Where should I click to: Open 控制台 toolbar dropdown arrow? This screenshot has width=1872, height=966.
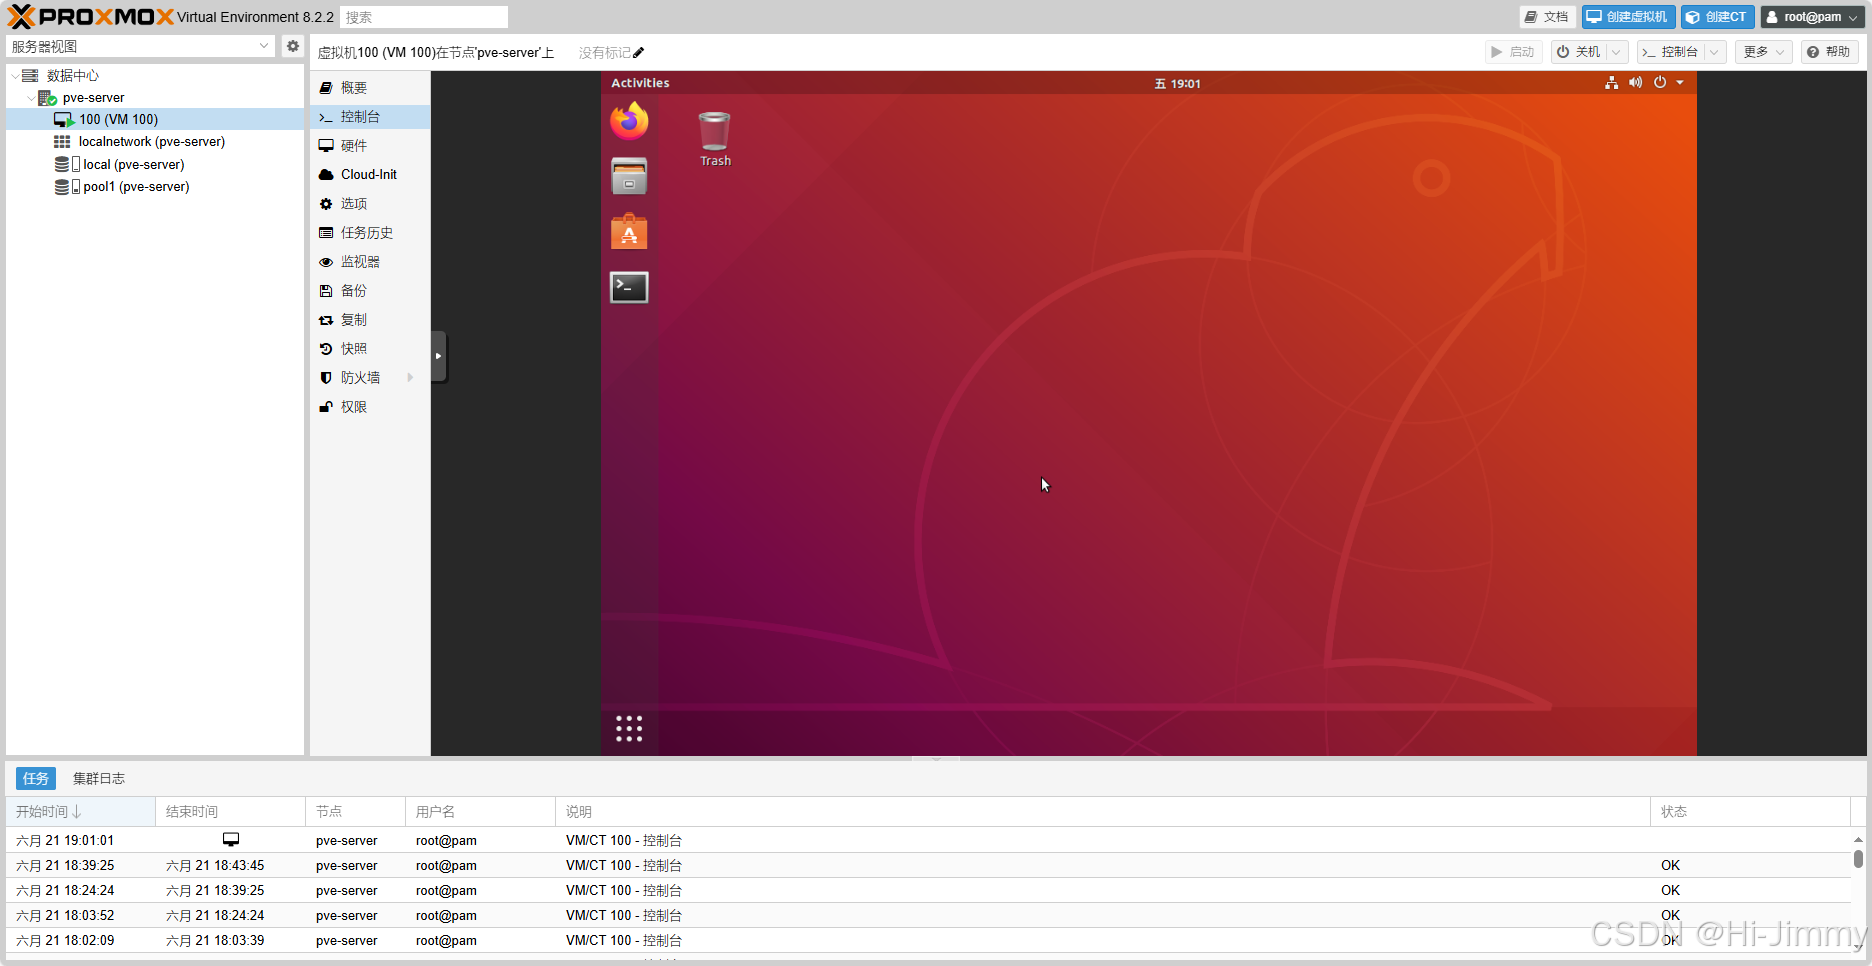click(1714, 52)
